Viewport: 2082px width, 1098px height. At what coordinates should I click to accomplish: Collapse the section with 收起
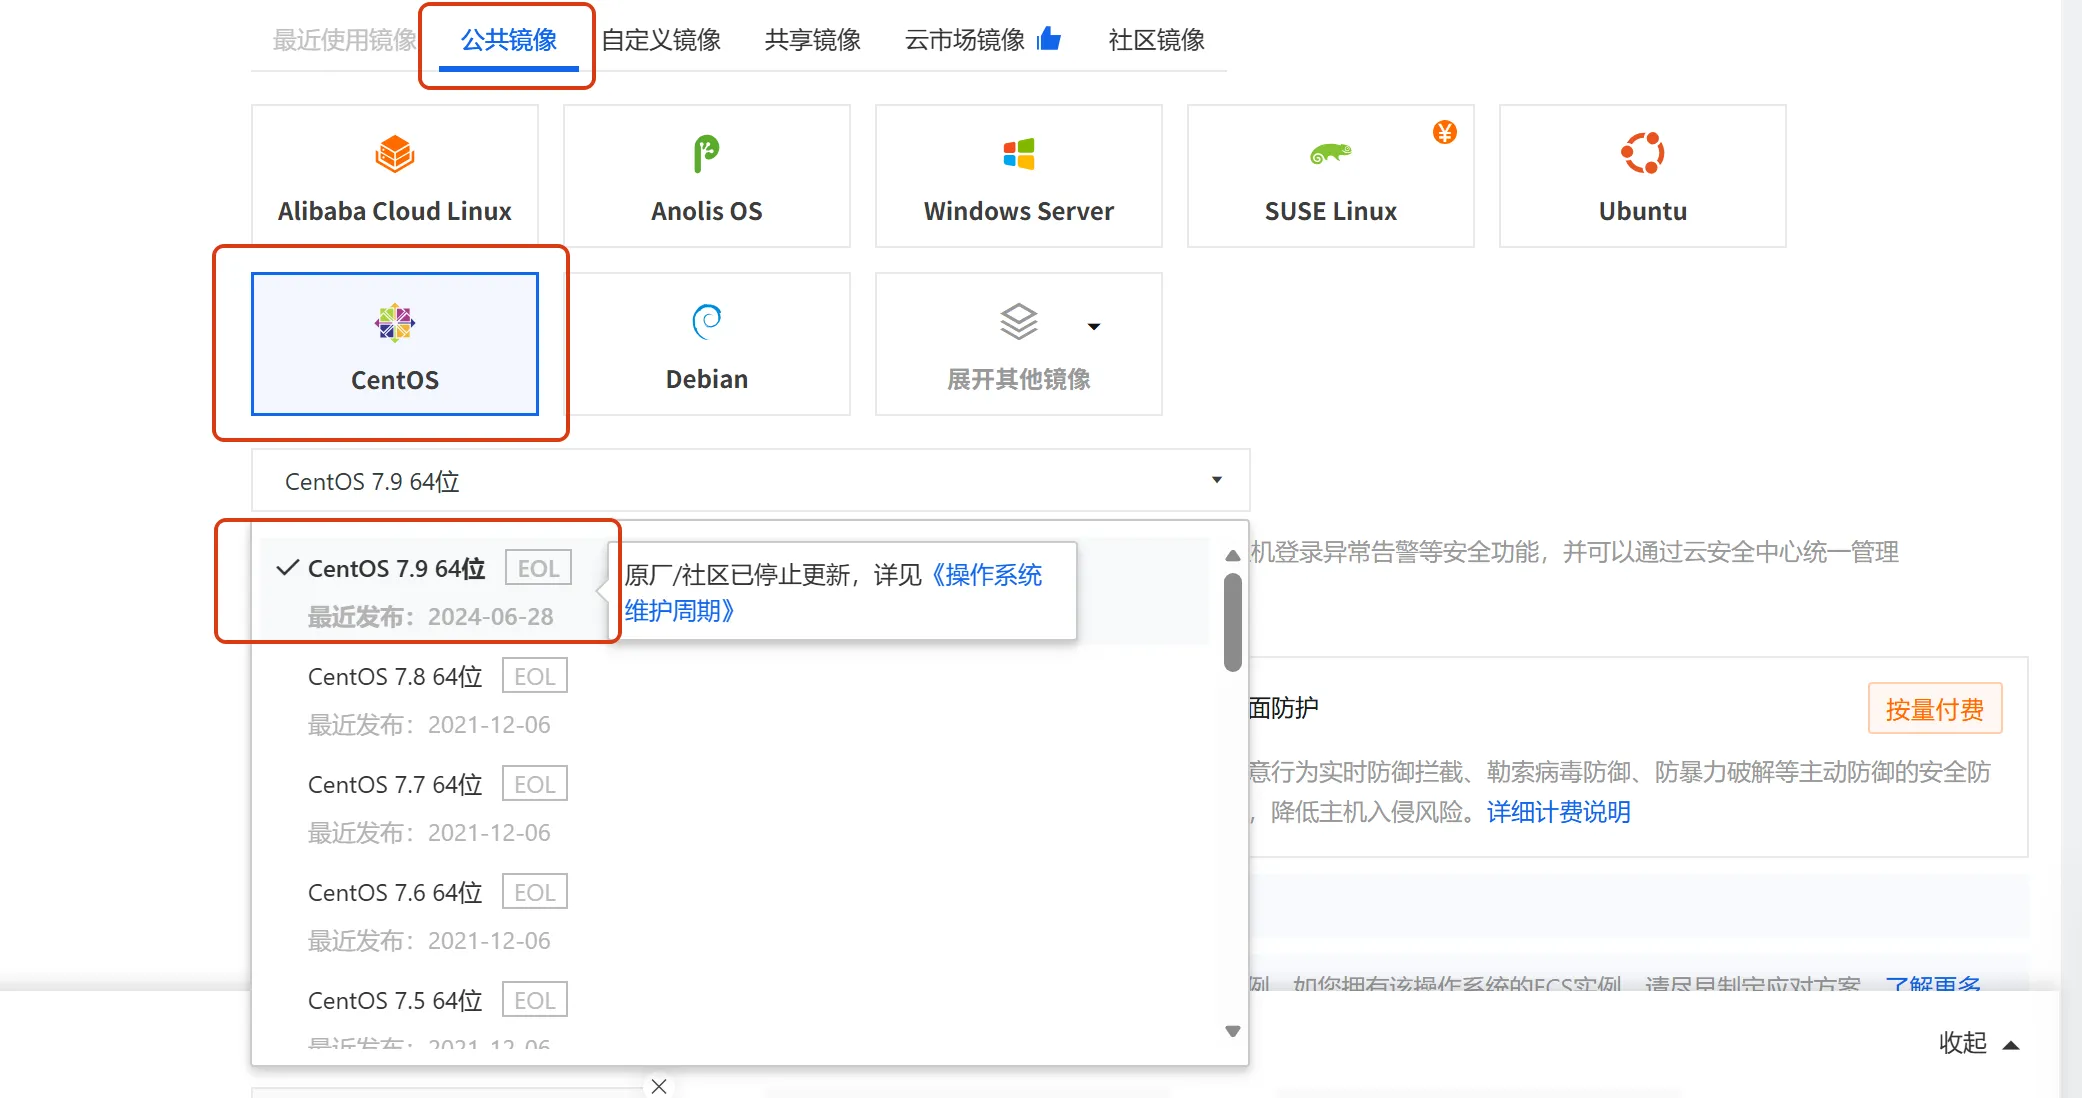click(x=1979, y=1043)
